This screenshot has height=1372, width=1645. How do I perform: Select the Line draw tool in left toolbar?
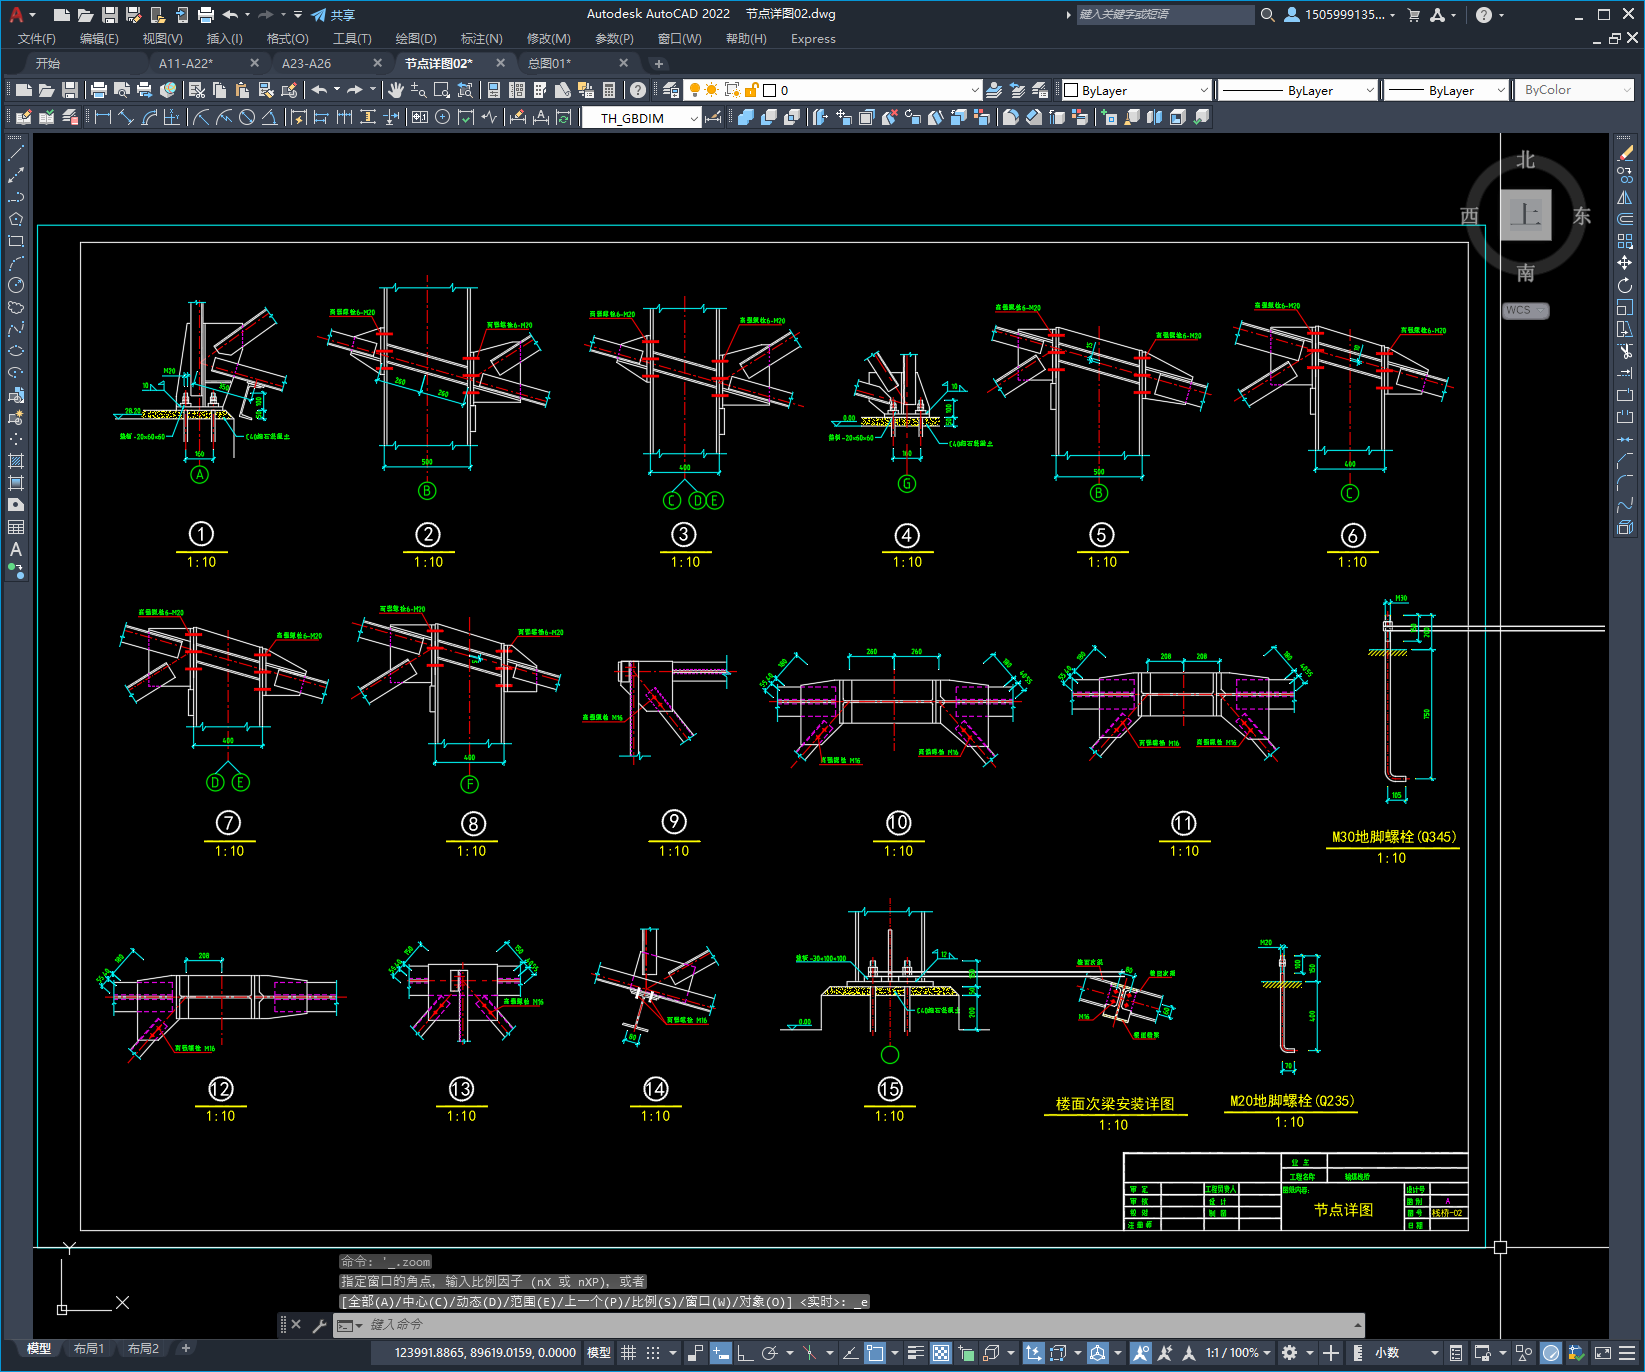[x=16, y=153]
